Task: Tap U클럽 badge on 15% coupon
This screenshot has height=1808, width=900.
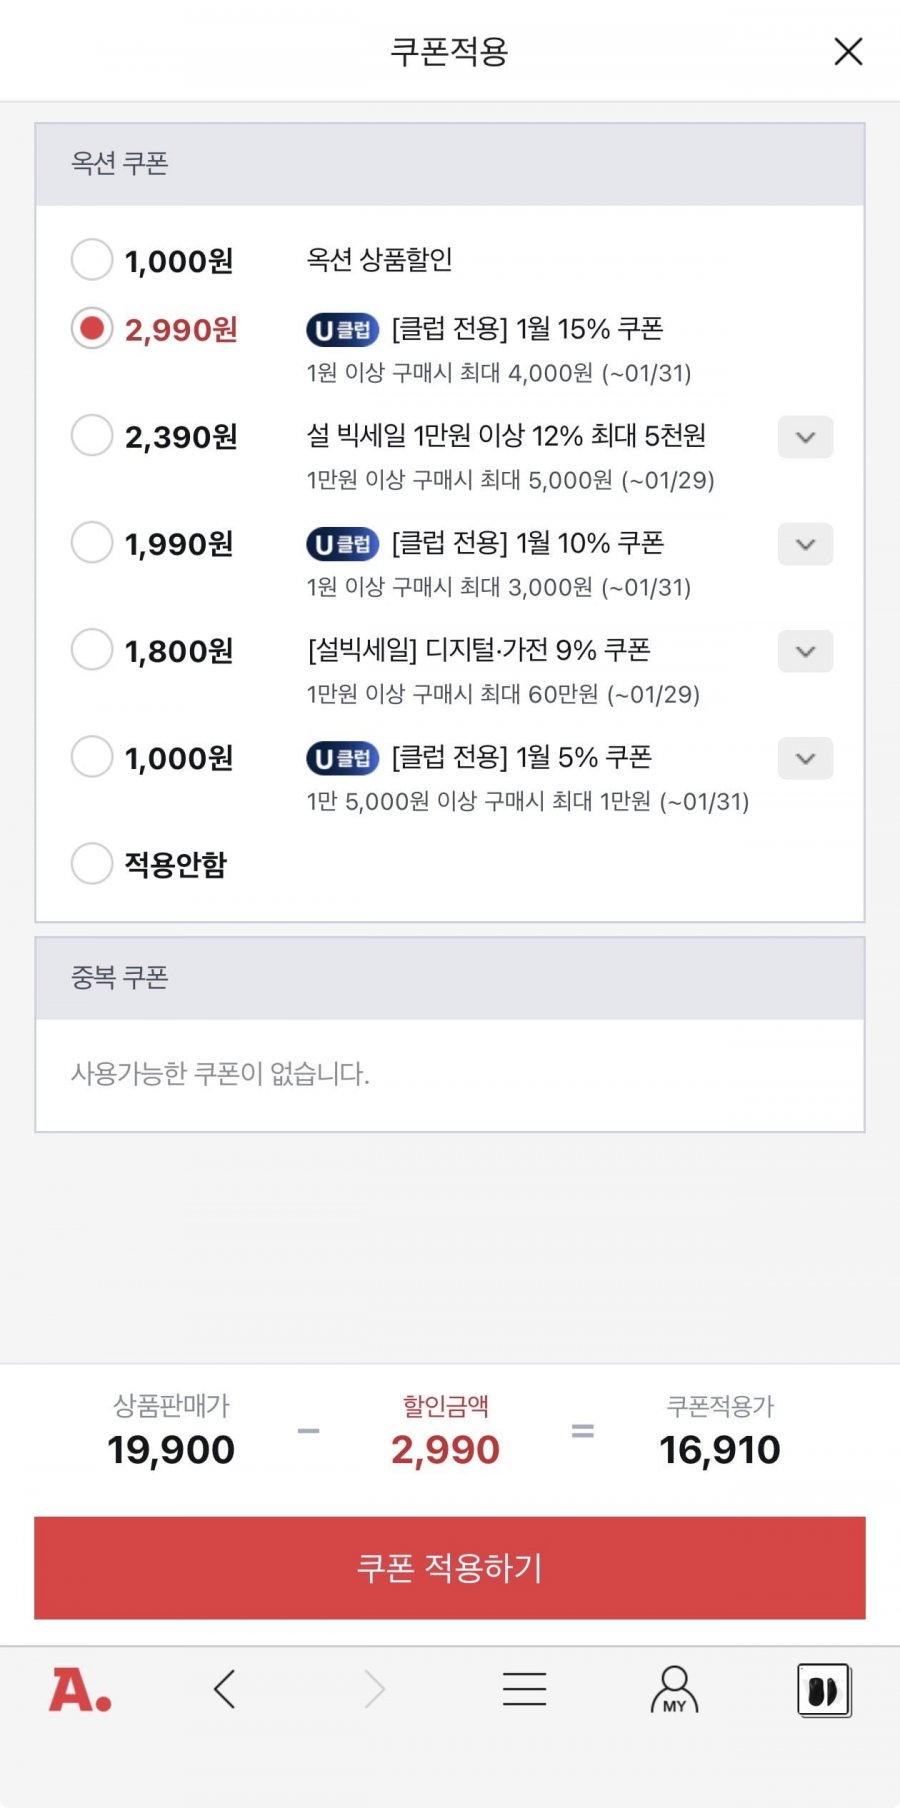Action: tap(342, 329)
